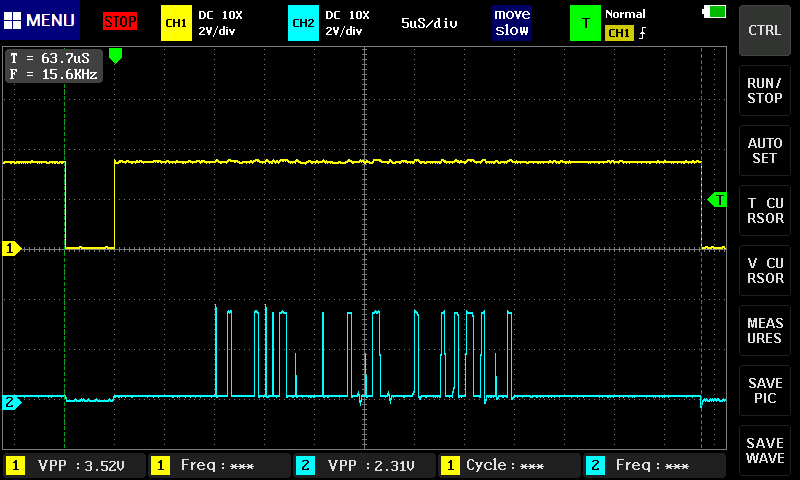Click SAVE WAVE button
Viewport: 800px width, 480px height.
(x=764, y=450)
